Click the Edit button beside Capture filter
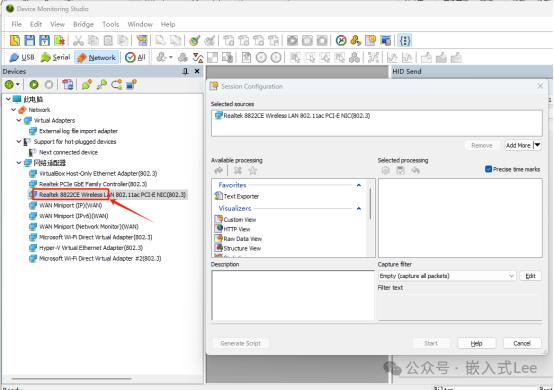Viewport: 554px width, 390px height. tap(530, 276)
